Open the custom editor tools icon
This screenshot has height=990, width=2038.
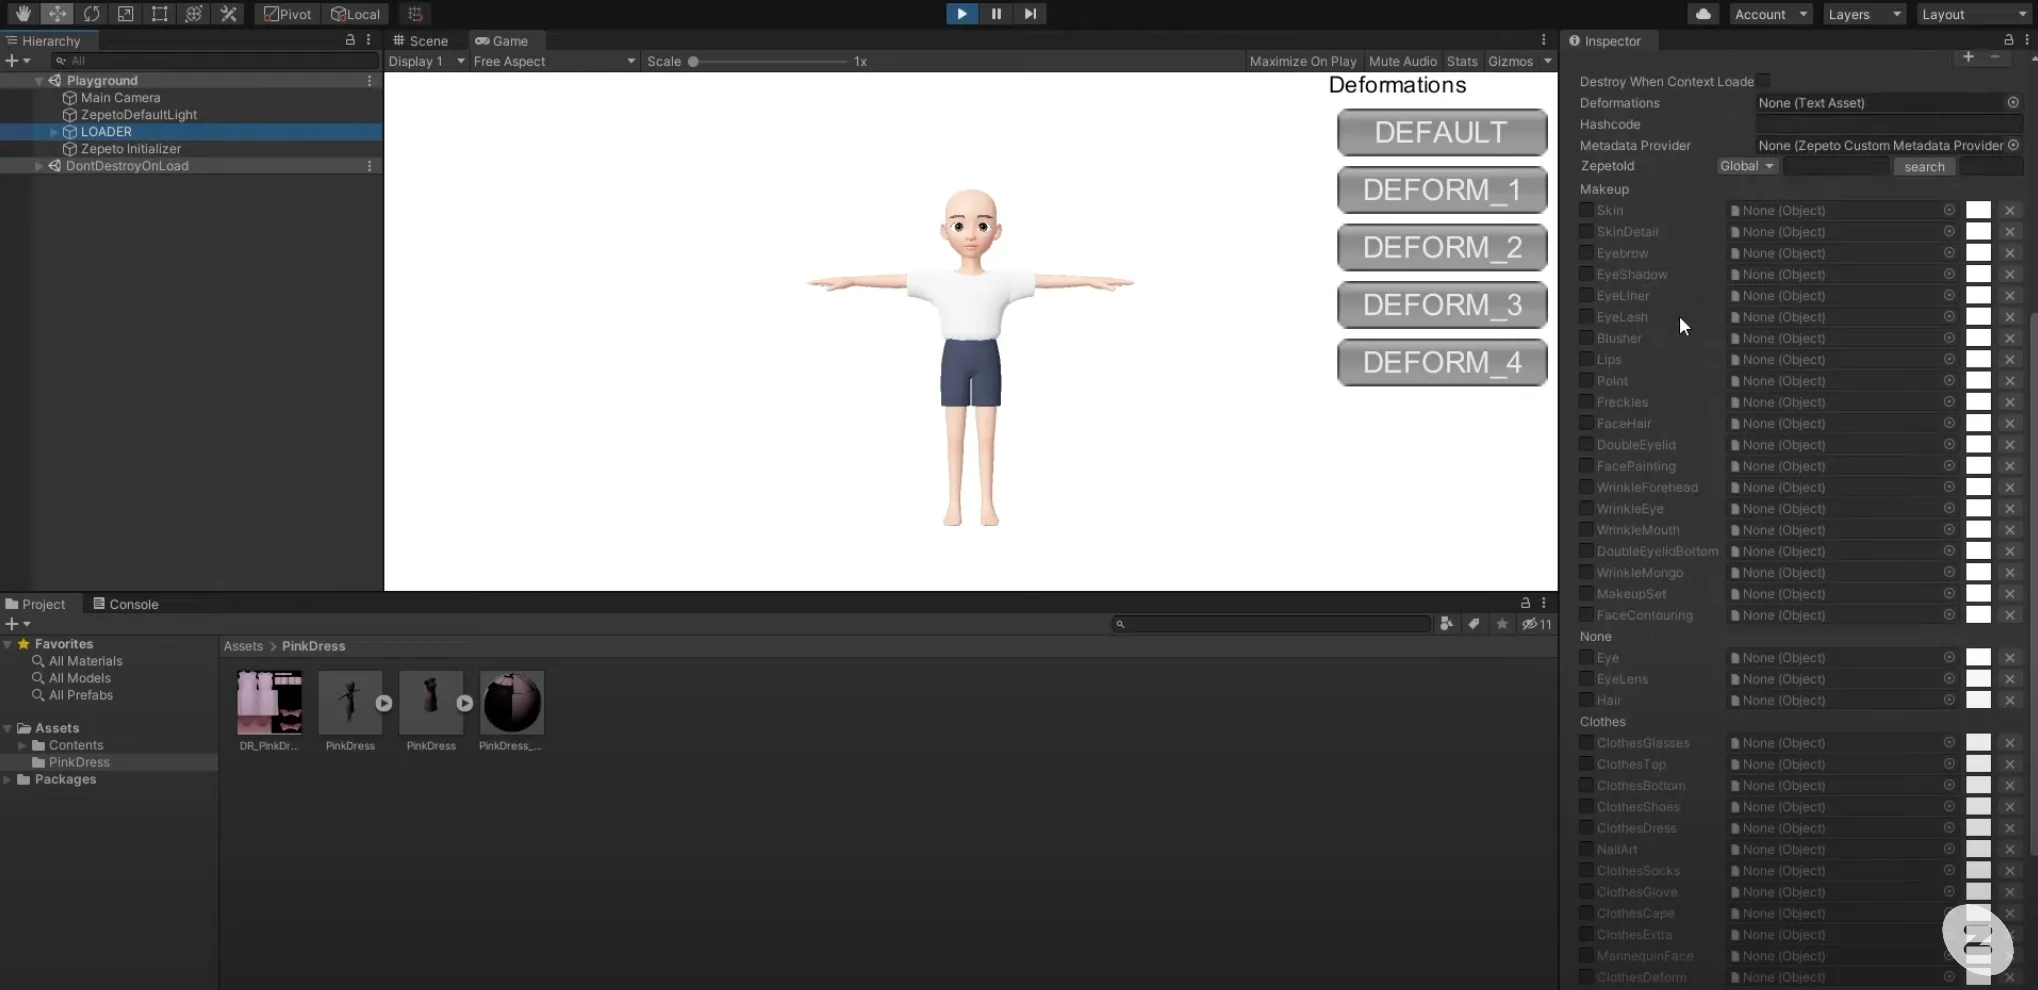click(x=228, y=14)
